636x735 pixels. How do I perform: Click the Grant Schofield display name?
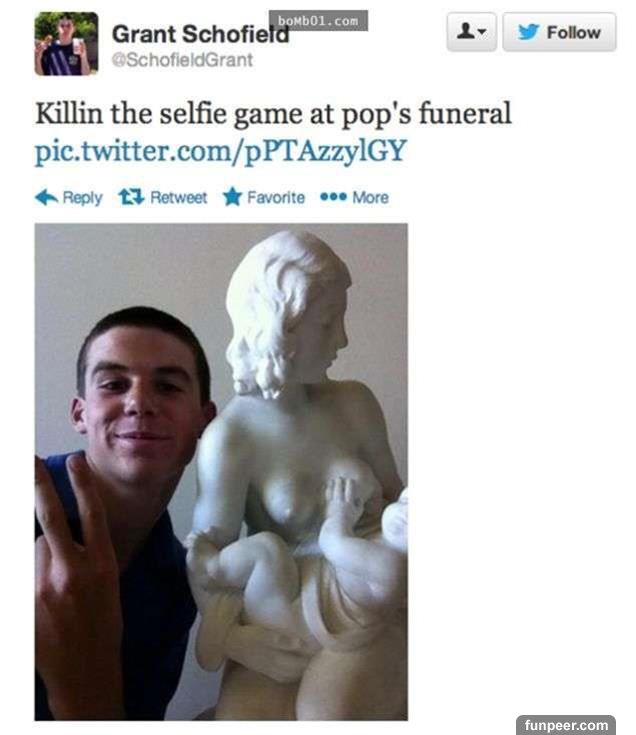coord(200,34)
